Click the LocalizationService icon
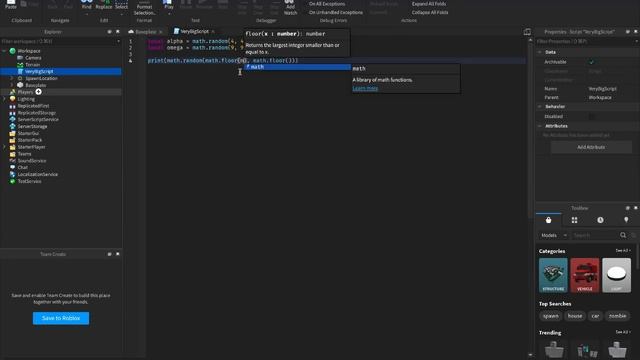The height and width of the screenshot is (360, 640). (x=13, y=174)
